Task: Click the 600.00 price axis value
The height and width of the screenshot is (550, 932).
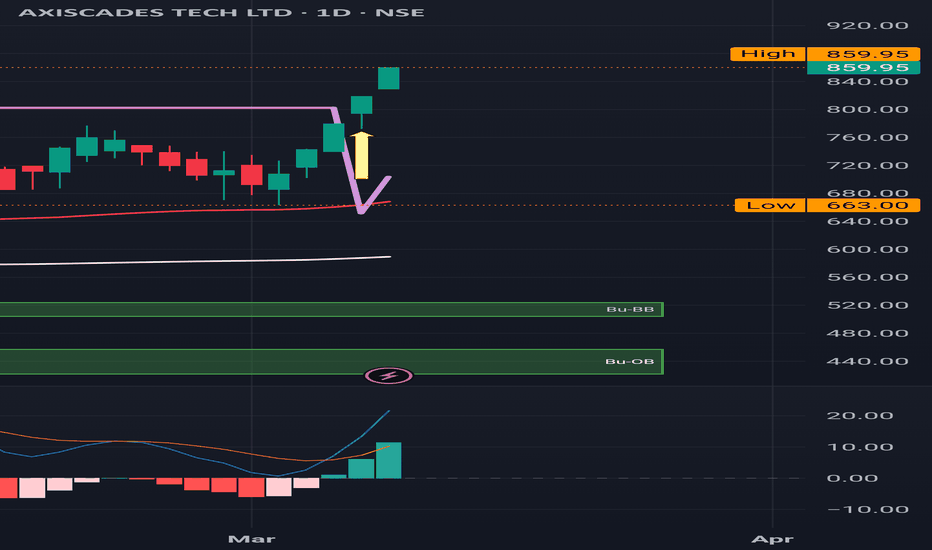Action: [867, 249]
